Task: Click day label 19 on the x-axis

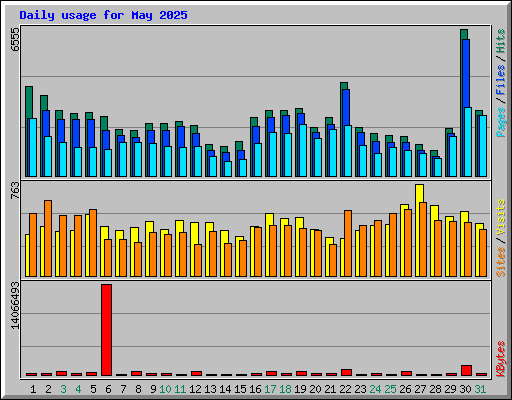Action: 300,389
